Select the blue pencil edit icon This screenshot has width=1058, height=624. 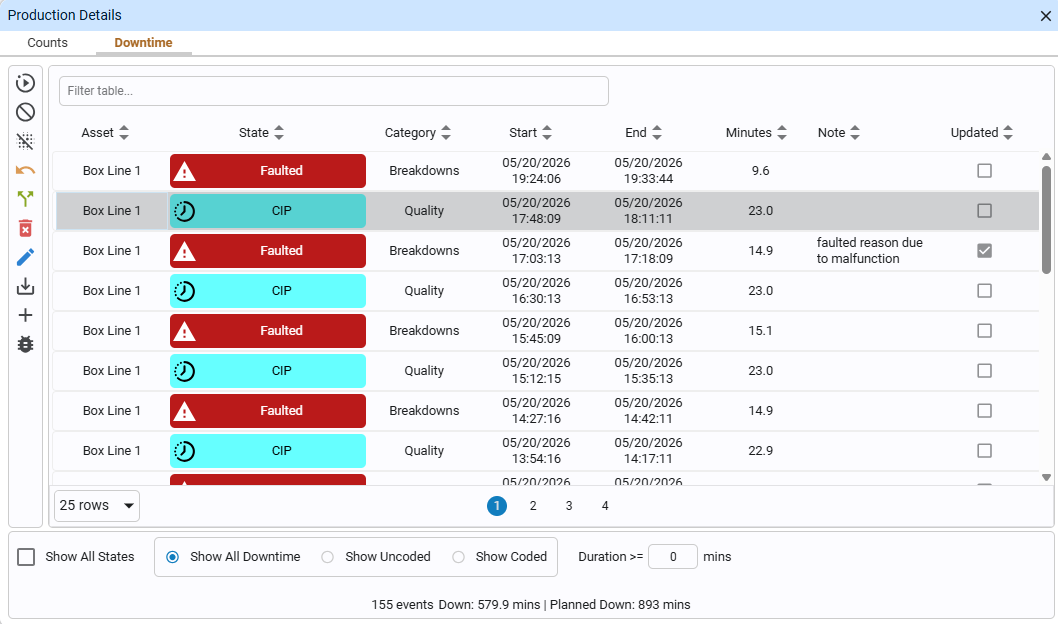point(25,257)
